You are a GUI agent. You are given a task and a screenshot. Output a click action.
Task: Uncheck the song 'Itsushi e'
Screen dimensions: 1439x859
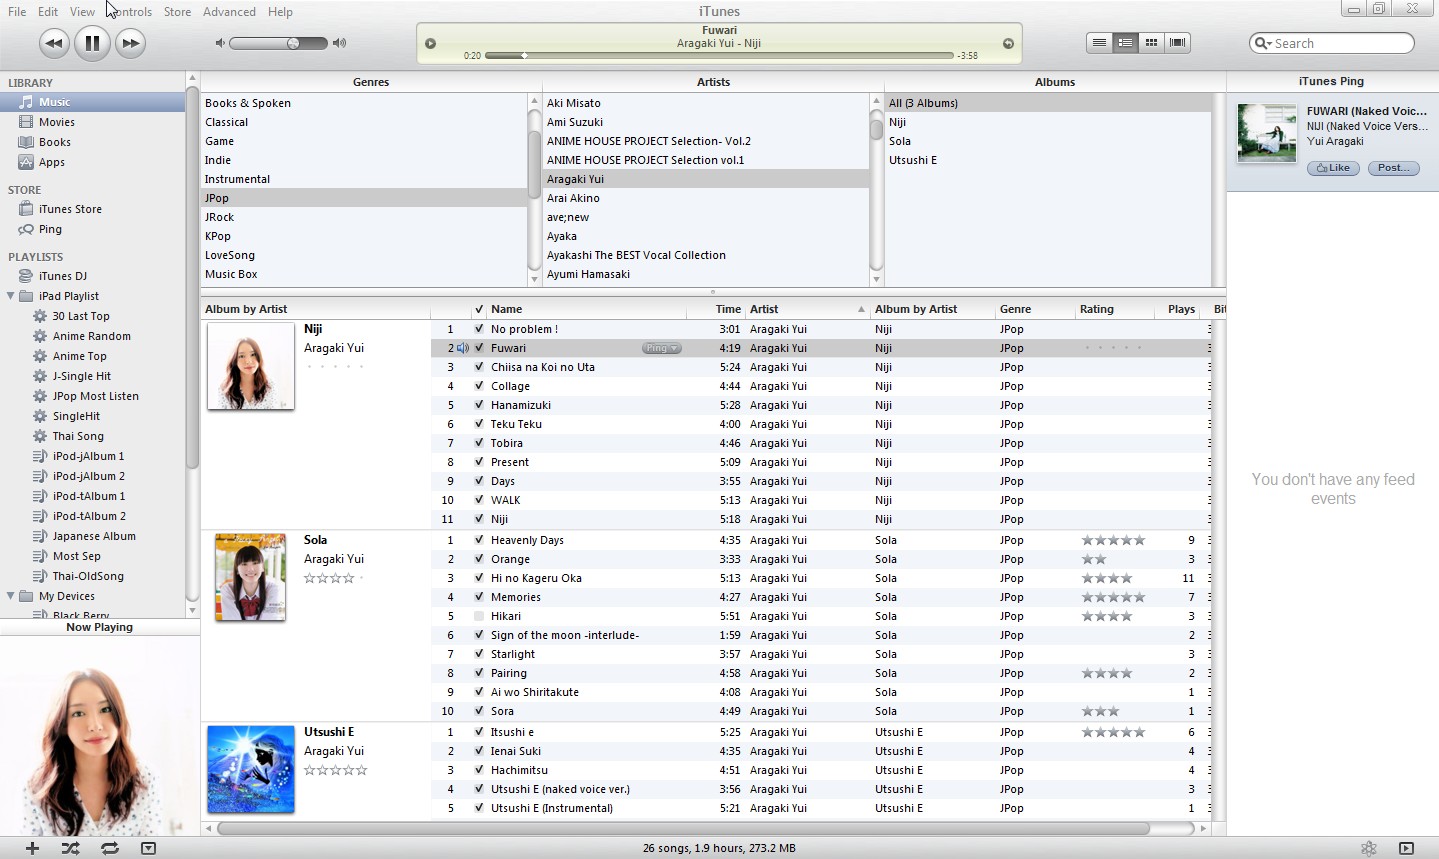479,732
